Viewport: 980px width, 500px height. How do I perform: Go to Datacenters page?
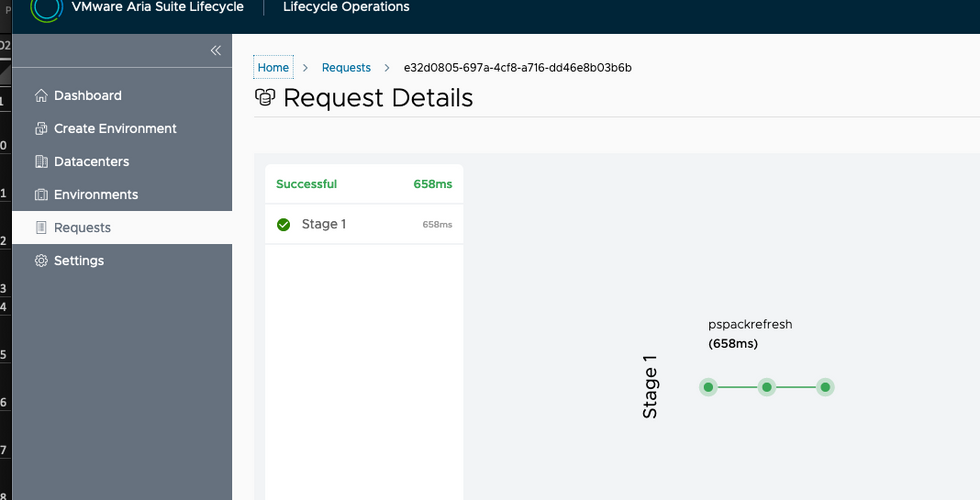[91, 162]
